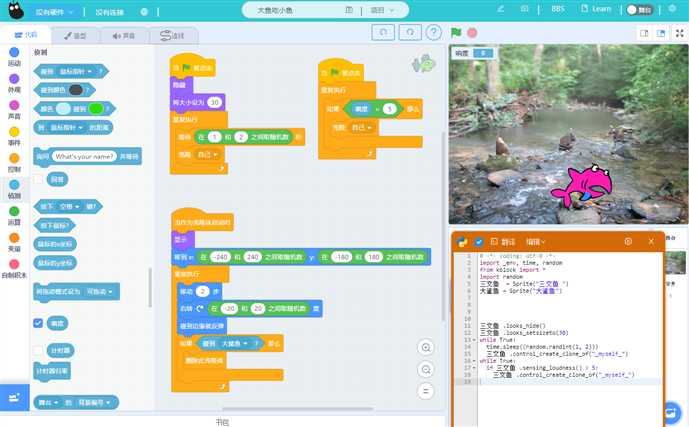The image size is (689, 427).
Task: Open help with the question mark icon
Action: (x=434, y=32)
